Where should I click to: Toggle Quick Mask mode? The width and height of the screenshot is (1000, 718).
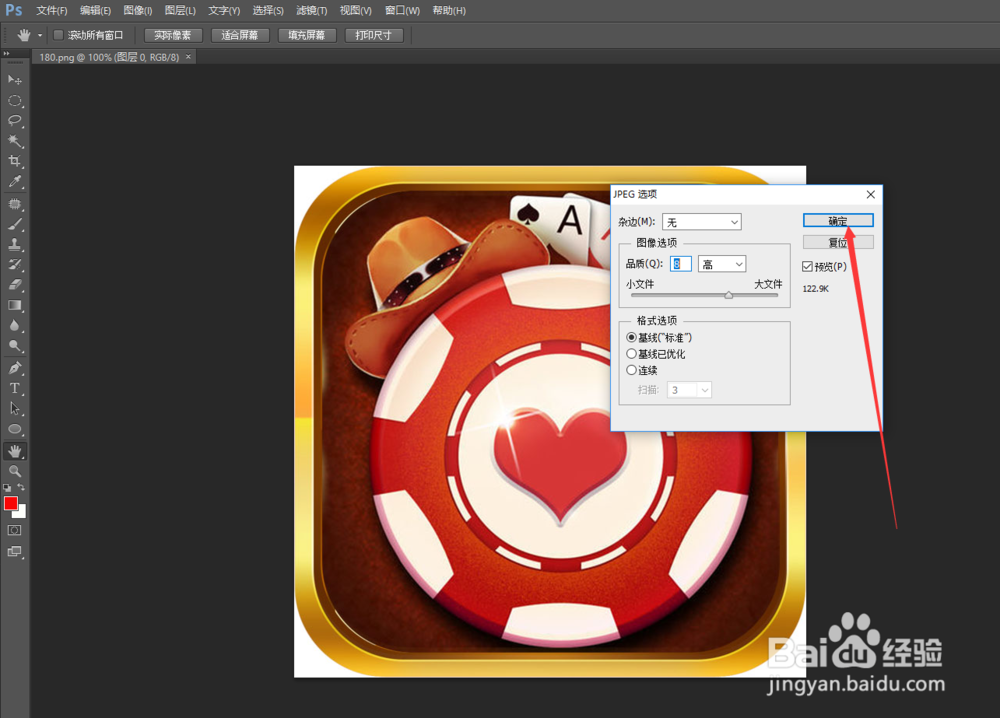(15, 531)
